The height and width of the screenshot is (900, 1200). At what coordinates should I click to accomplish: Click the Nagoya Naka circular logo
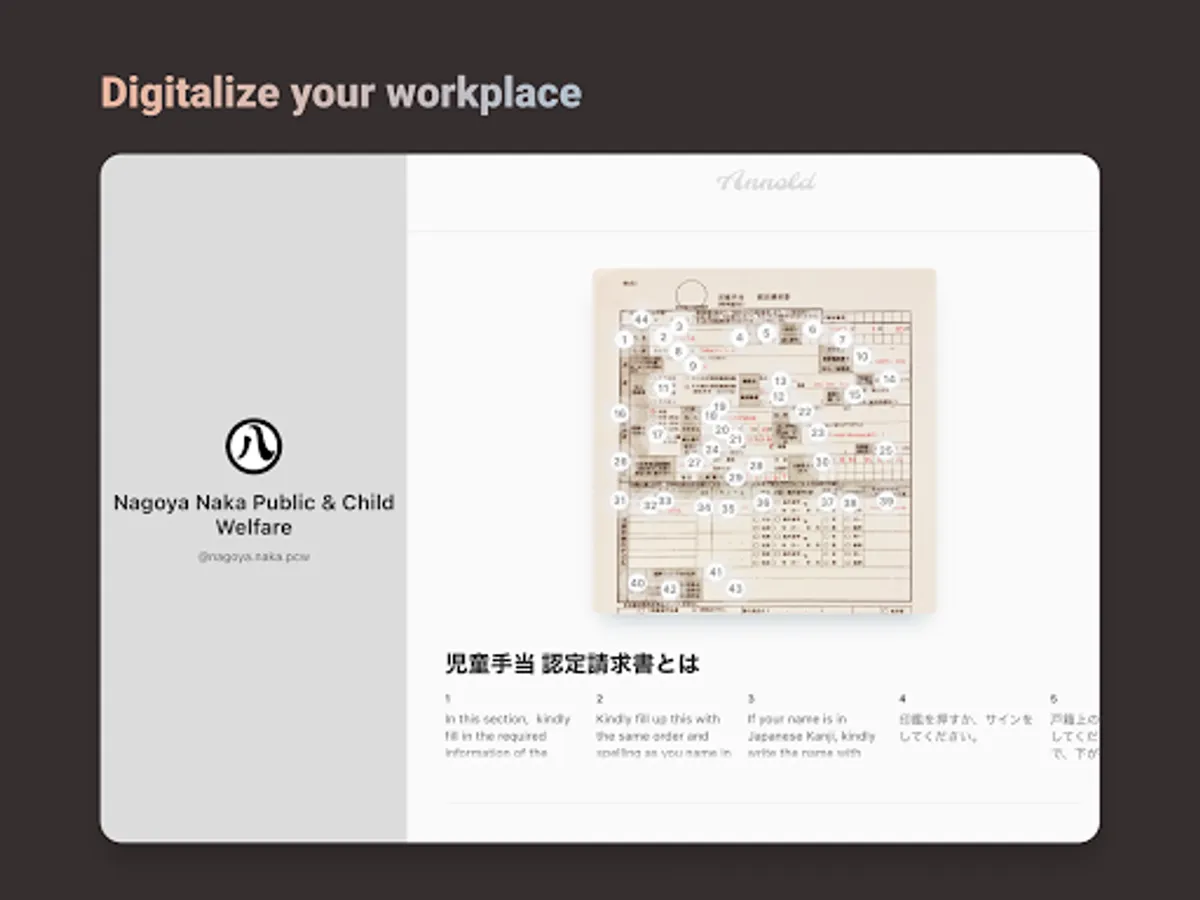[x=253, y=446]
